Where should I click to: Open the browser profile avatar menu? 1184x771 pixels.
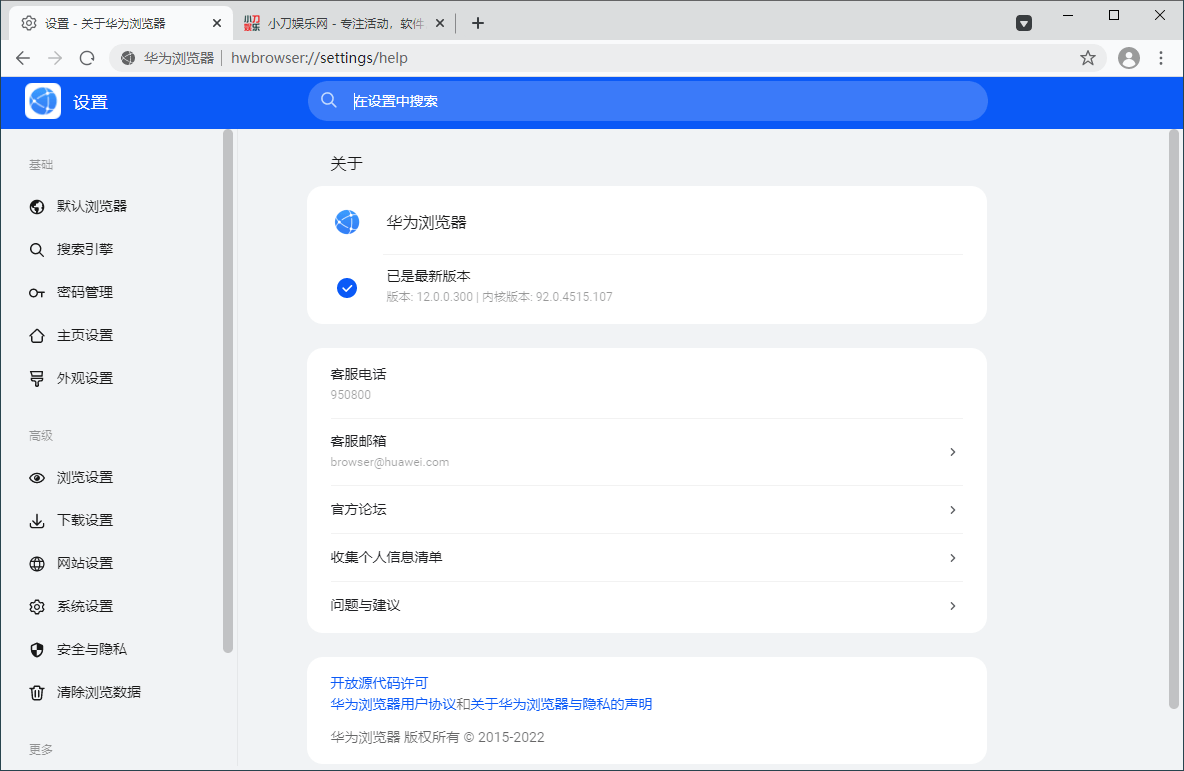(1128, 58)
